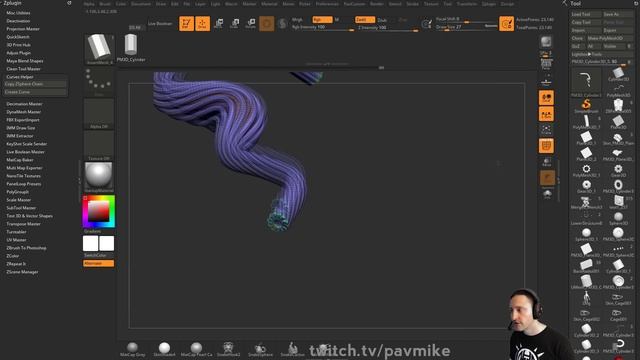Toggle the M material channel button
Screen dimensions: 640x360
click(337, 20)
